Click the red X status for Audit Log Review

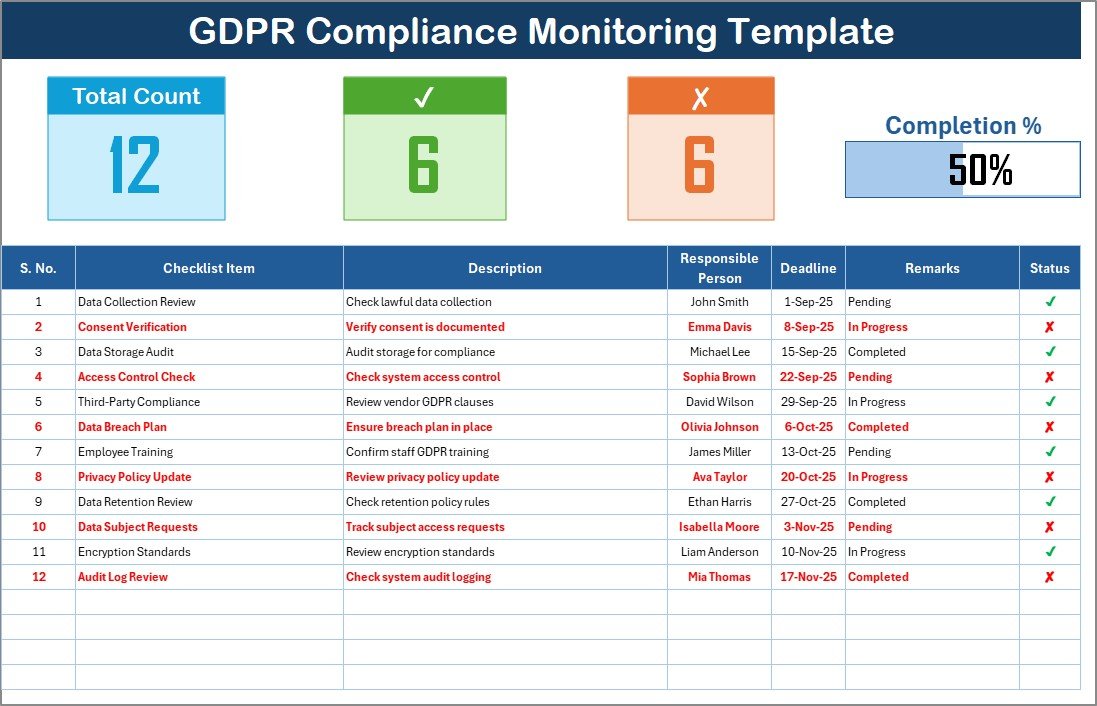pyautogui.click(x=1049, y=577)
